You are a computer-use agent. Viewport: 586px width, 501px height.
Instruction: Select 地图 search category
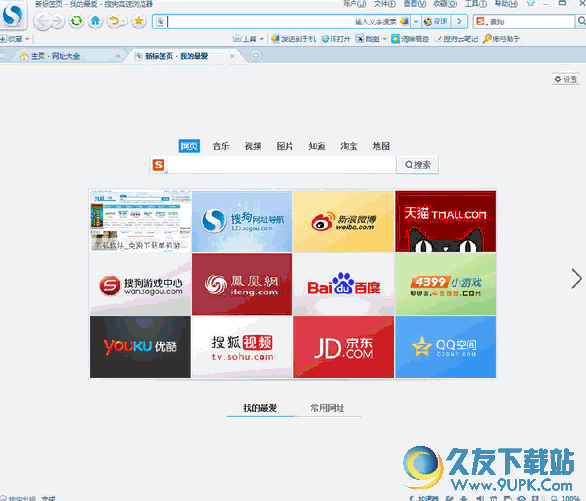click(381, 146)
